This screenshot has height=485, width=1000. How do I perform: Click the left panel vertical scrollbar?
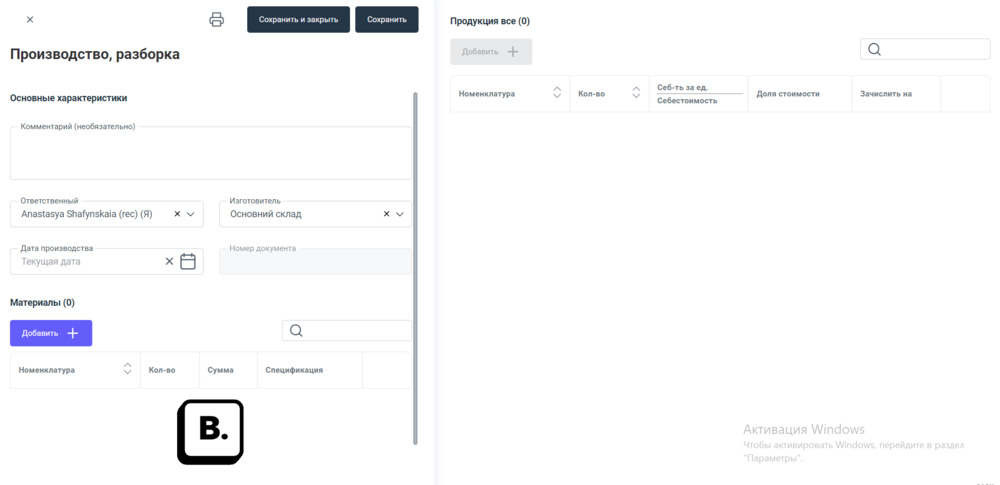pyautogui.click(x=415, y=268)
